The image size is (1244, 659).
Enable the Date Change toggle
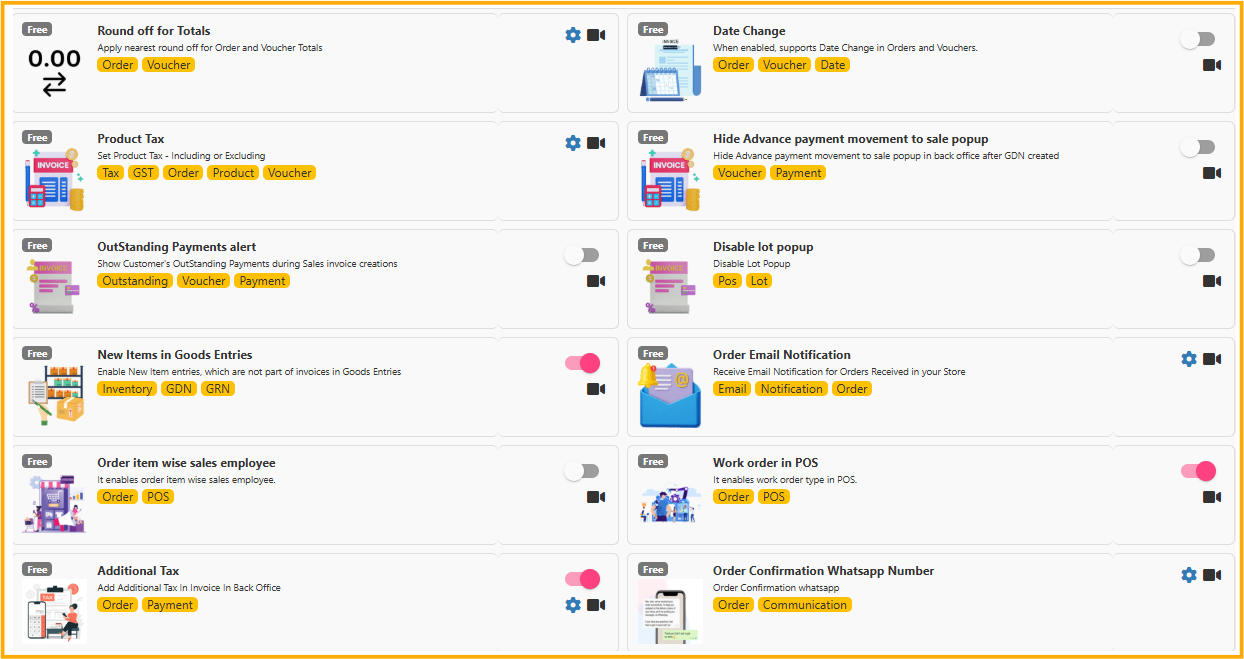[1197, 39]
